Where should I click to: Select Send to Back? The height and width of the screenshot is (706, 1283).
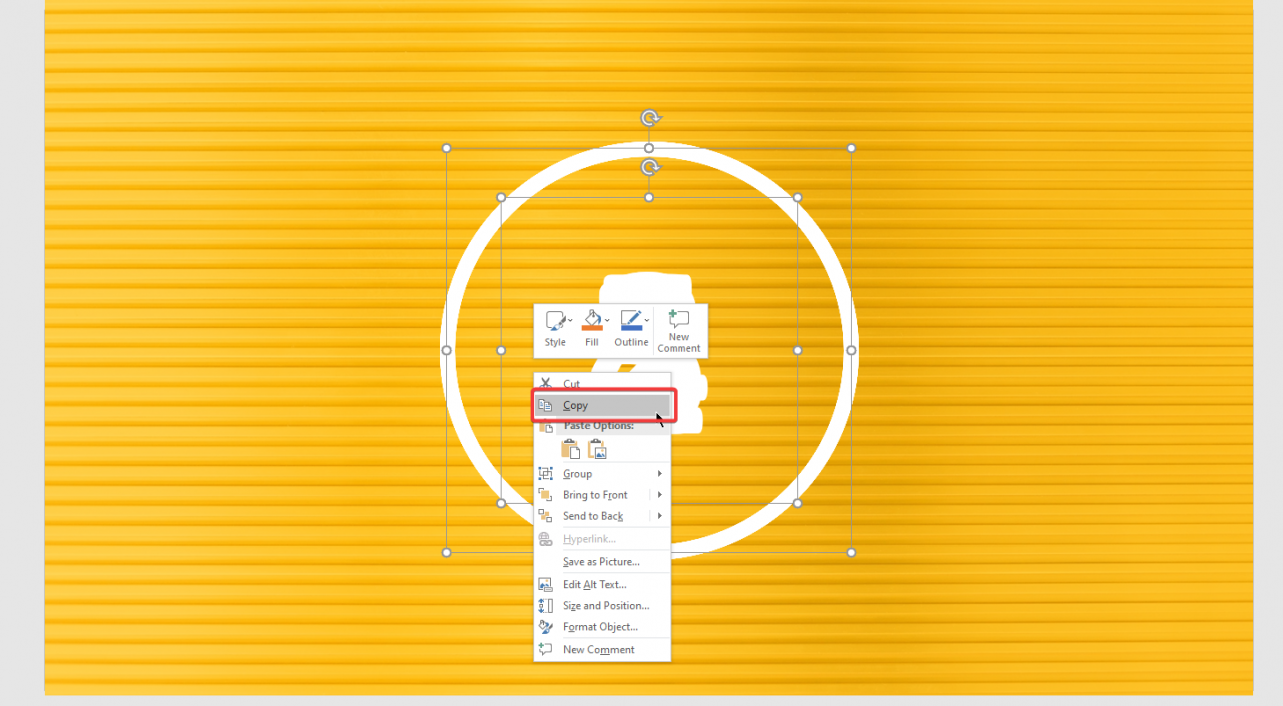(593, 516)
